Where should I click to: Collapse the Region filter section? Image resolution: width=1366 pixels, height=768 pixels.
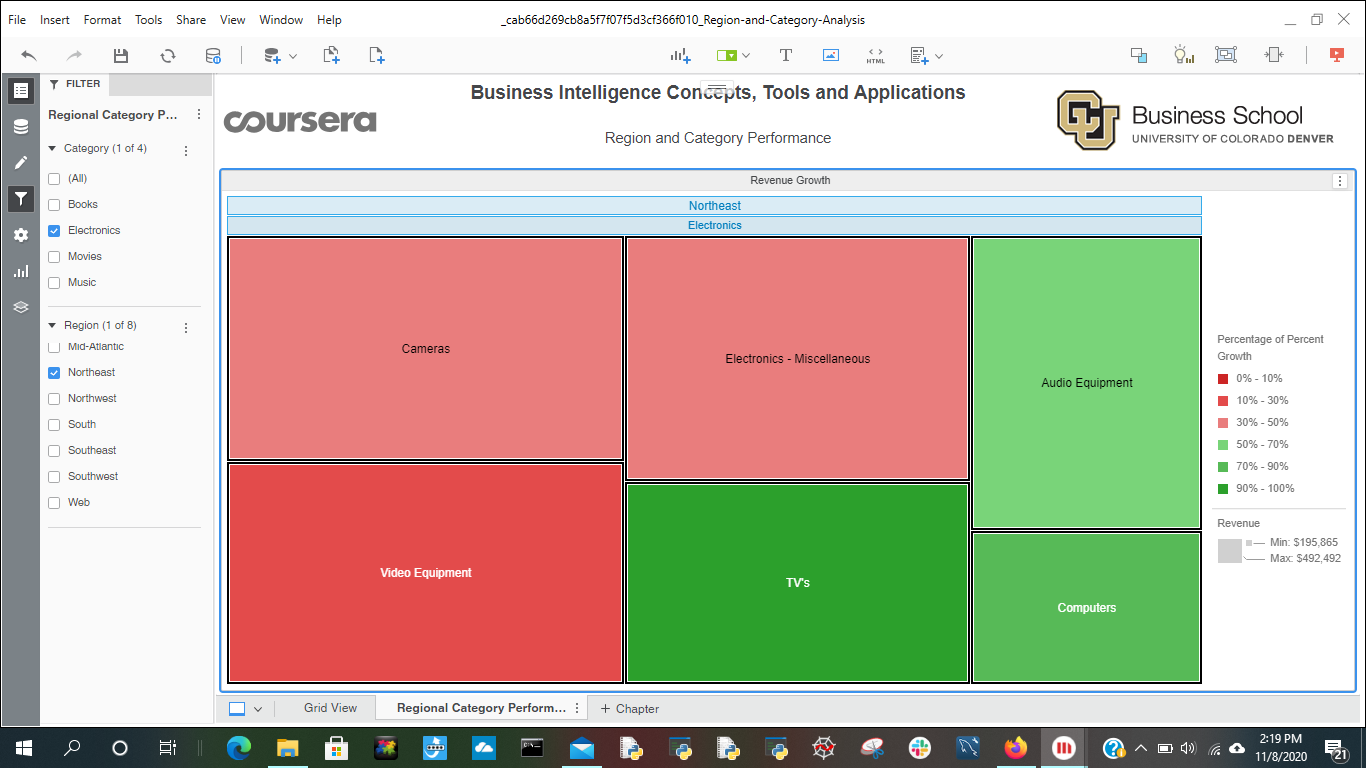53,326
